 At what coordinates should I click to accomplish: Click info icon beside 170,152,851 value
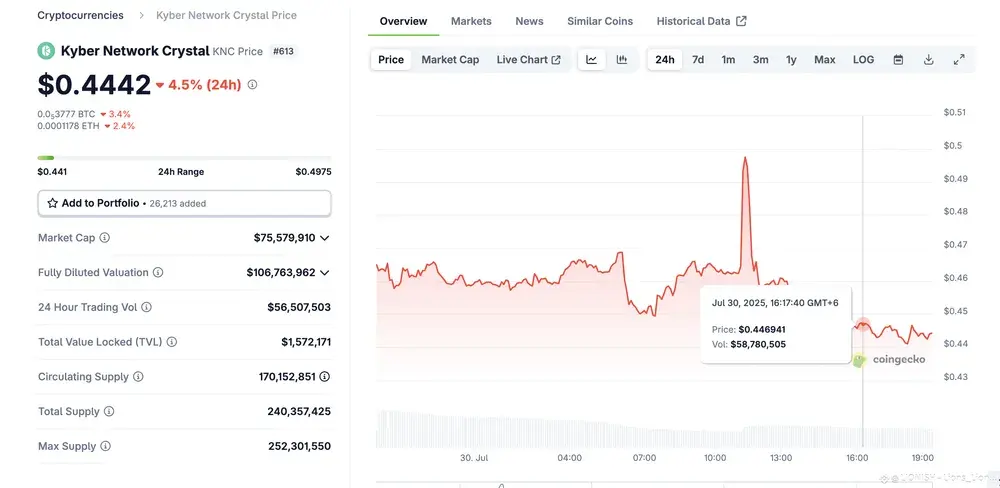point(325,377)
